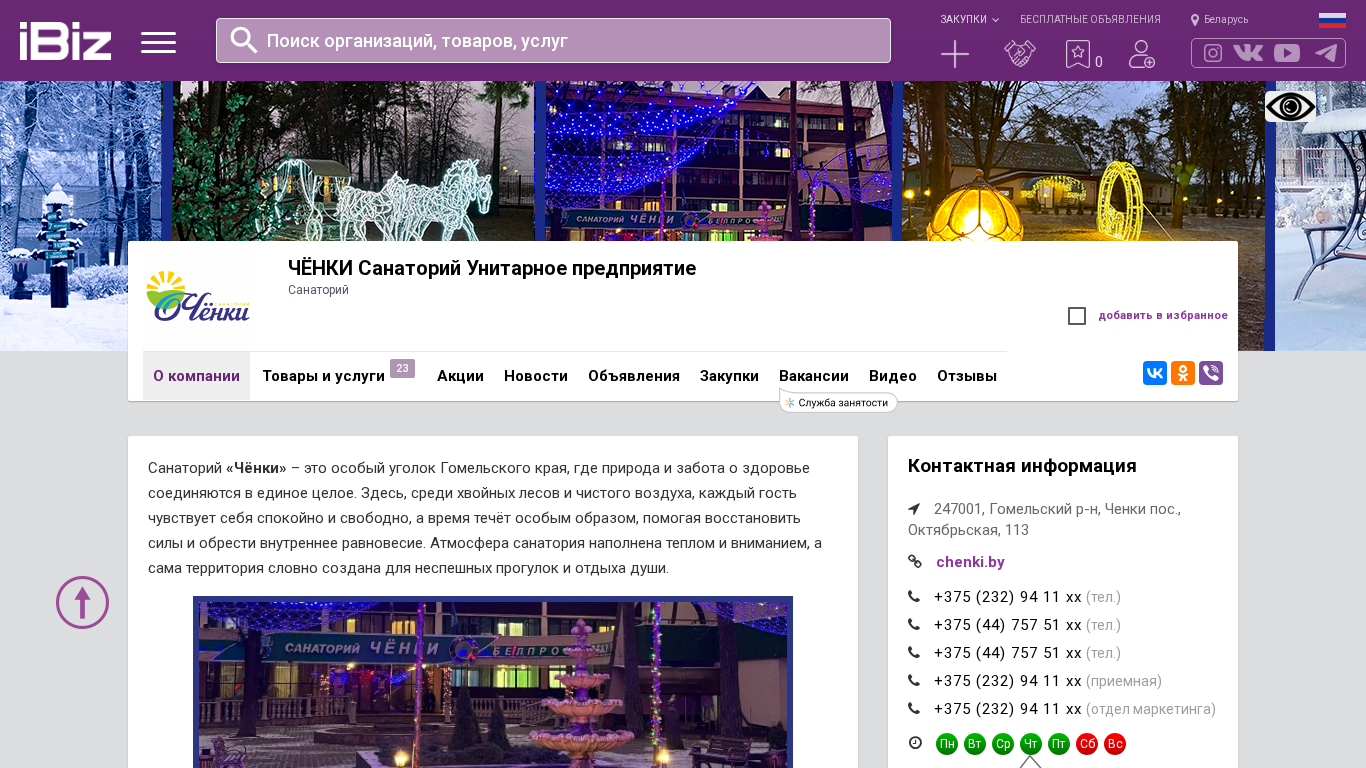Open the sanatorium night fountain photo
This screenshot has height=768, width=1366.
[x=493, y=683]
